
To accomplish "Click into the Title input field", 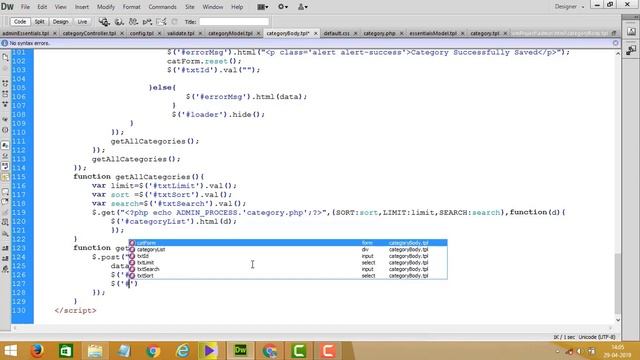I will point(234,22).
